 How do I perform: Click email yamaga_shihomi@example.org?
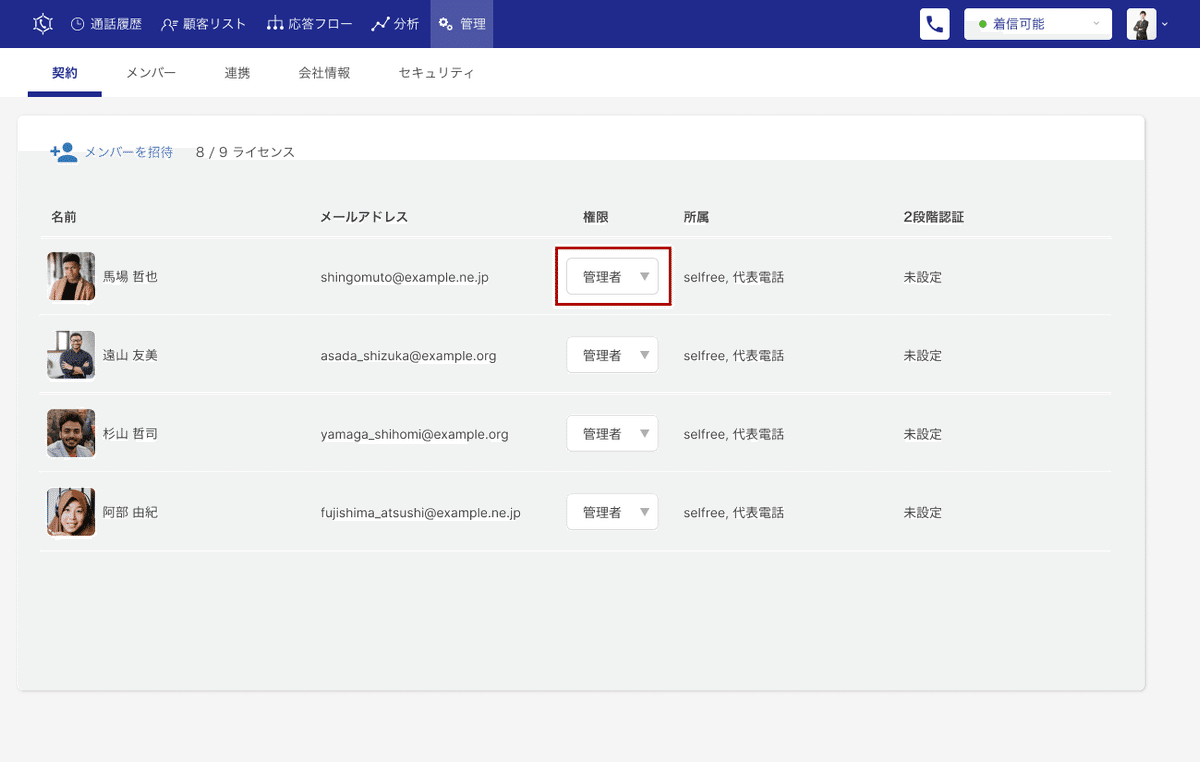(x=414, y=434)
